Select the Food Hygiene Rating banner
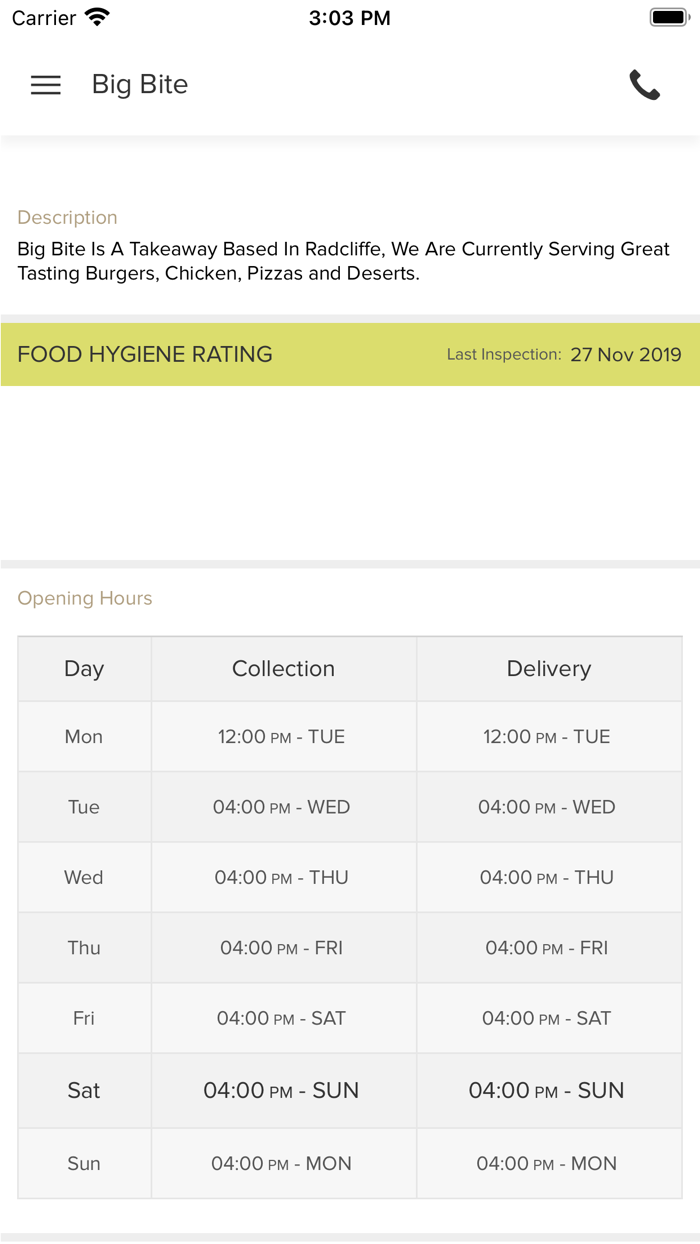Viewport: 700px width, 1244px height. [x=145, y=354]
